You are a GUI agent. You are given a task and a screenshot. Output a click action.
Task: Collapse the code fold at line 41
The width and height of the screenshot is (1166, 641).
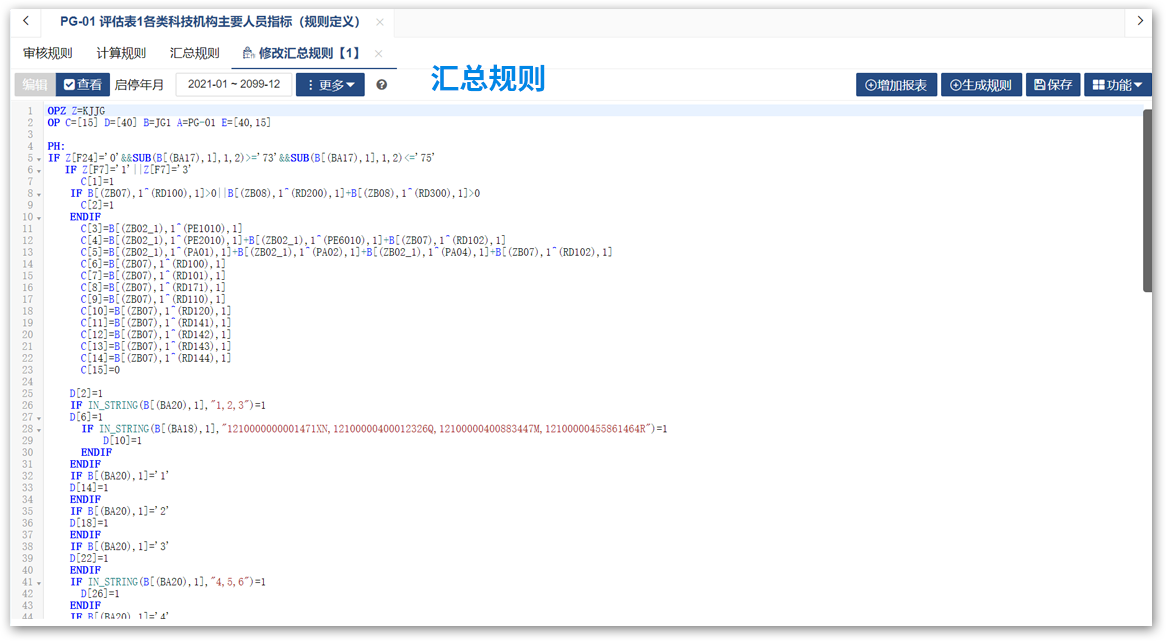[39, 582]
